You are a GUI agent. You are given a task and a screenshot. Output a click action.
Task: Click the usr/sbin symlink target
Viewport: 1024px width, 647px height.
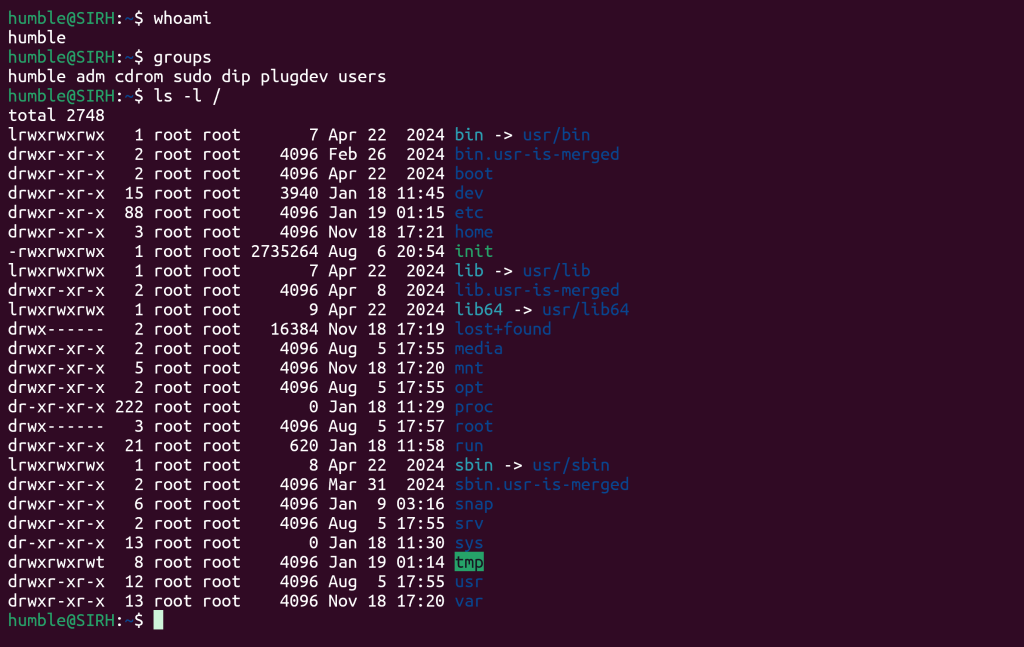point(570,465)
